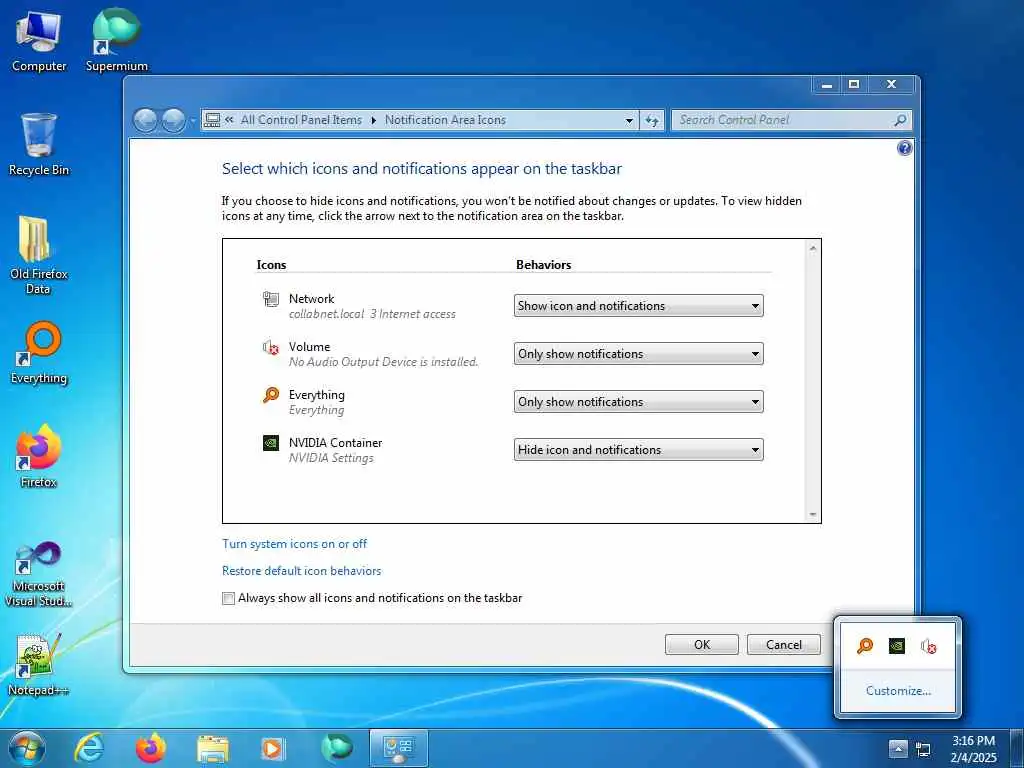Click the NVIDIA icon in the tray overflow popup

897,647
